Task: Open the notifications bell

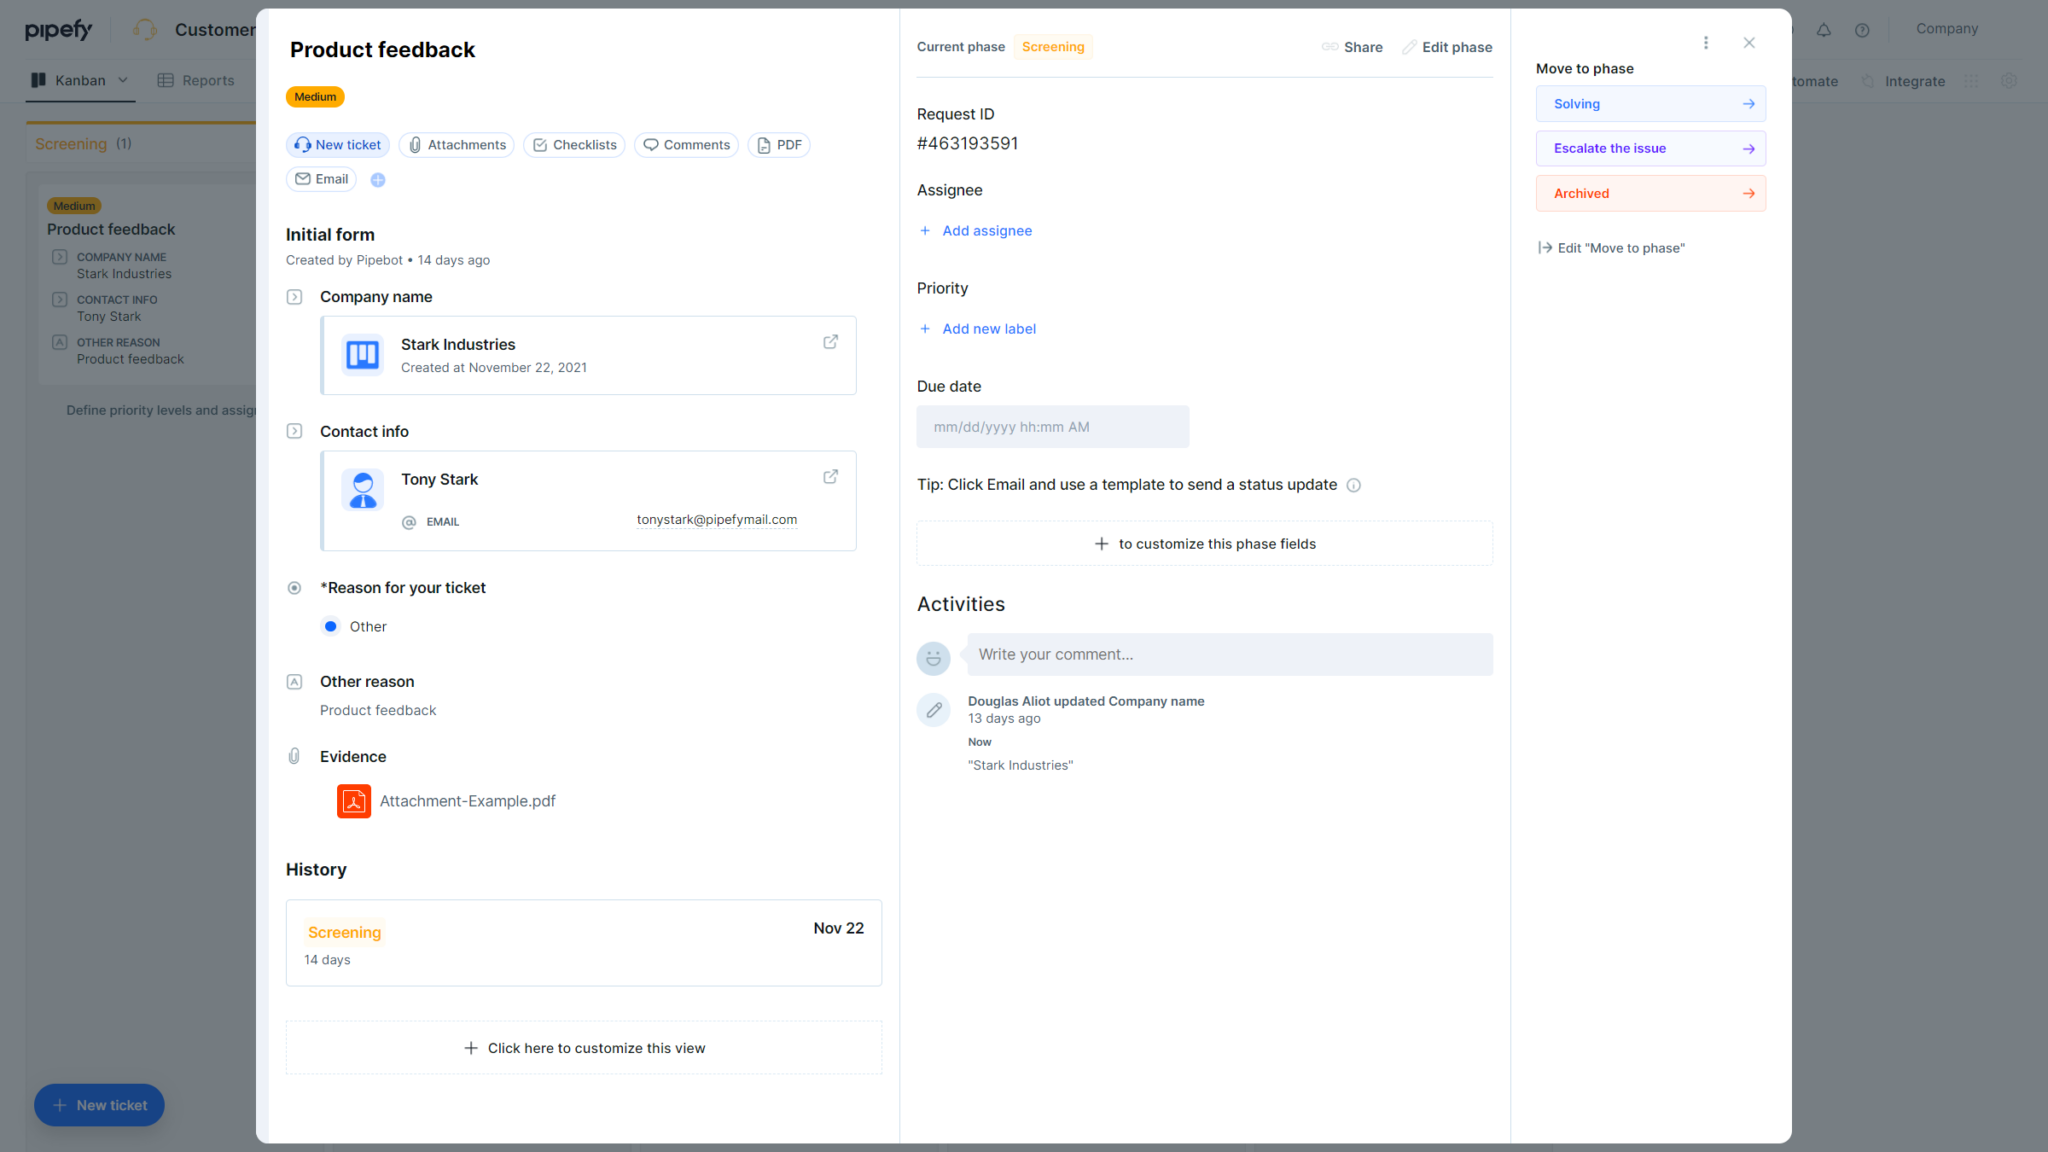Action: [1824, 30]
